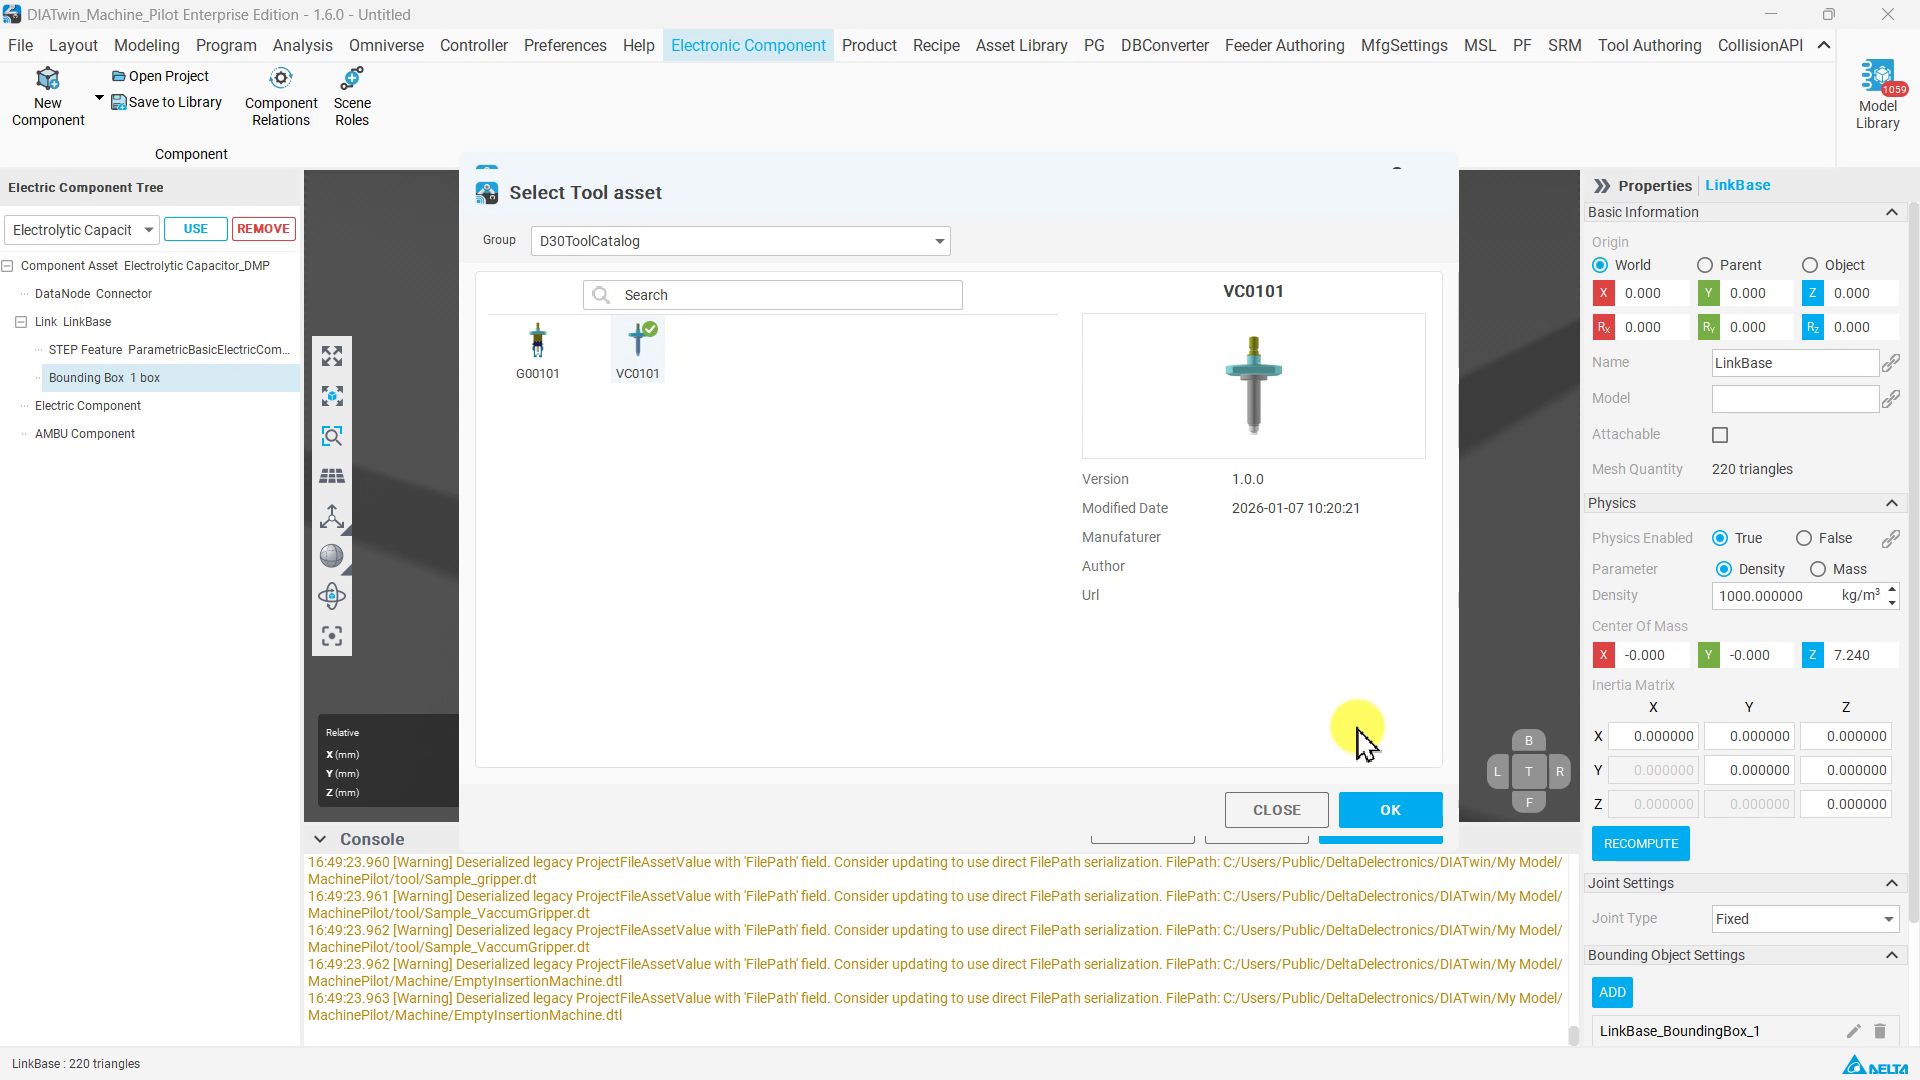Click the selection focus frame icon
The width and height of the screenshot is (1920, 1080).
[332, 636]
